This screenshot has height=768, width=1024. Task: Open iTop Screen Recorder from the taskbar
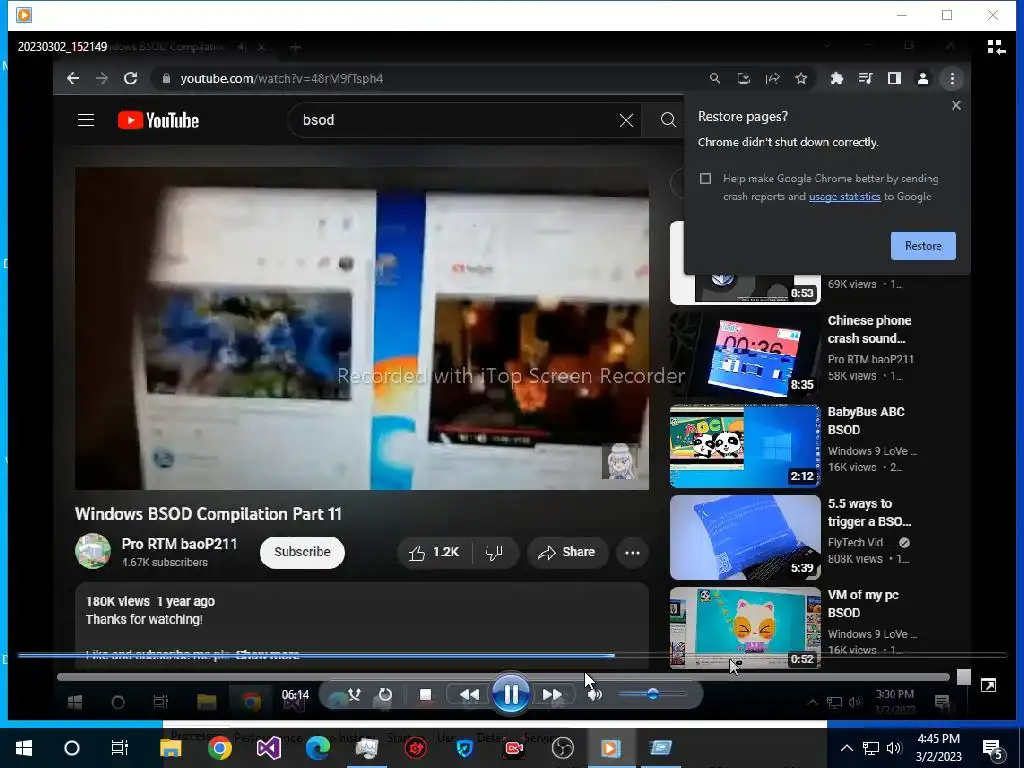click(x=514, y=748)
